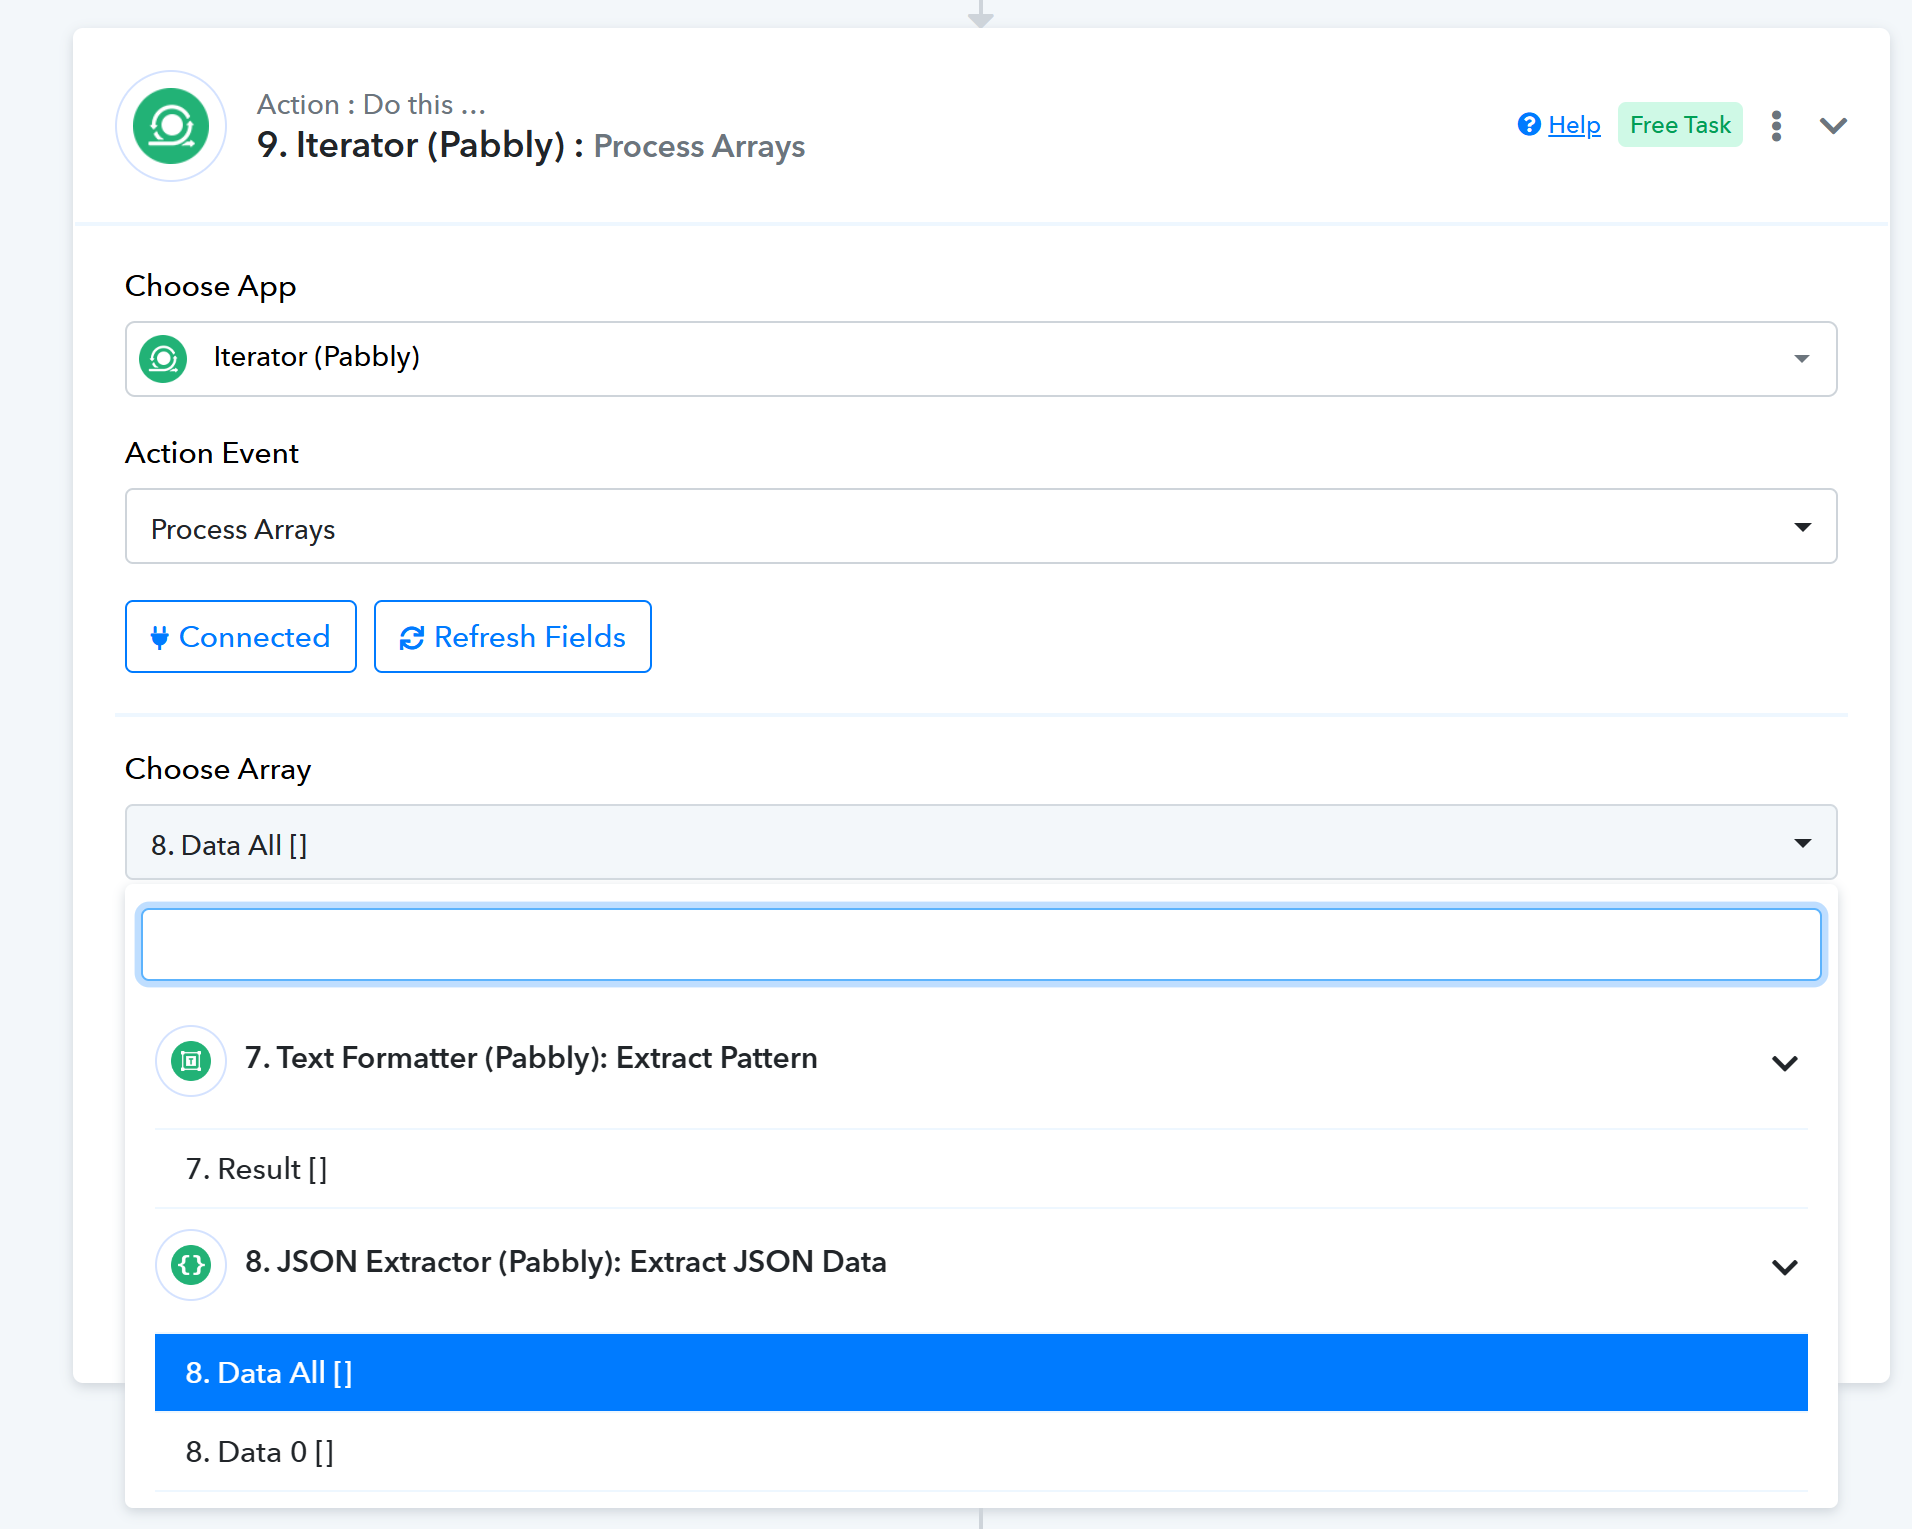Toggle the Choose Array dropdown
The width and height of the screenshot is (1912, 1529).
click(x=981, y=842)
